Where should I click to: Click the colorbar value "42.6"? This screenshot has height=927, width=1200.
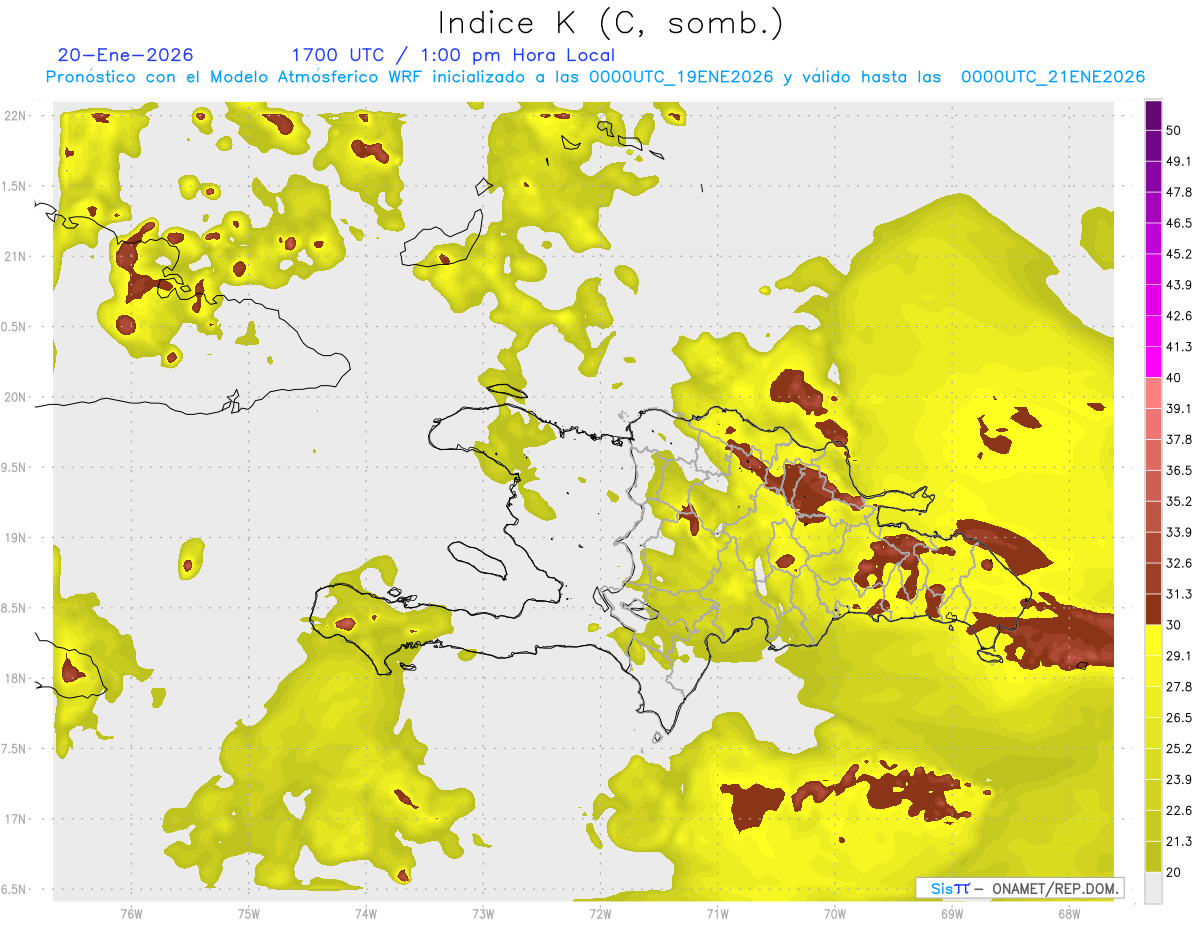(x=1179, y=316)
